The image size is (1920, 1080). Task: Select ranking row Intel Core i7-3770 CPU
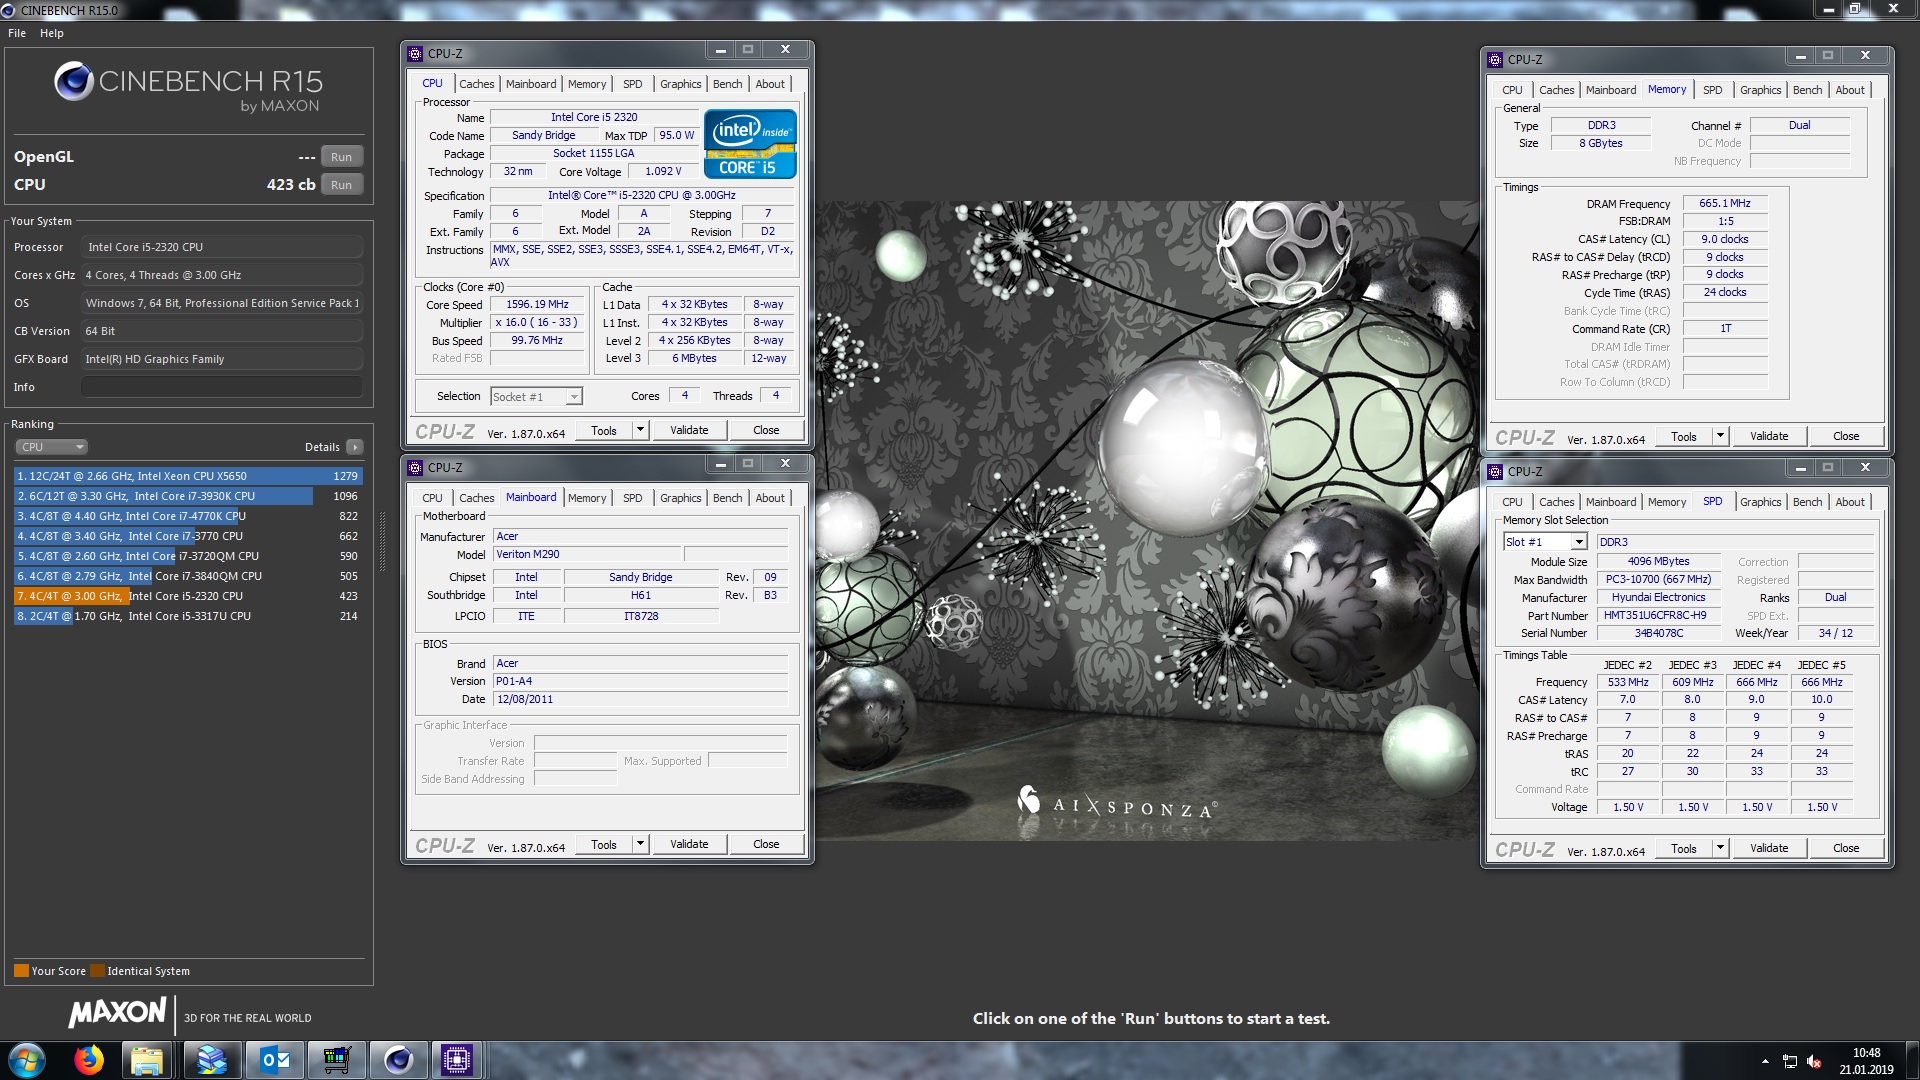188,536
